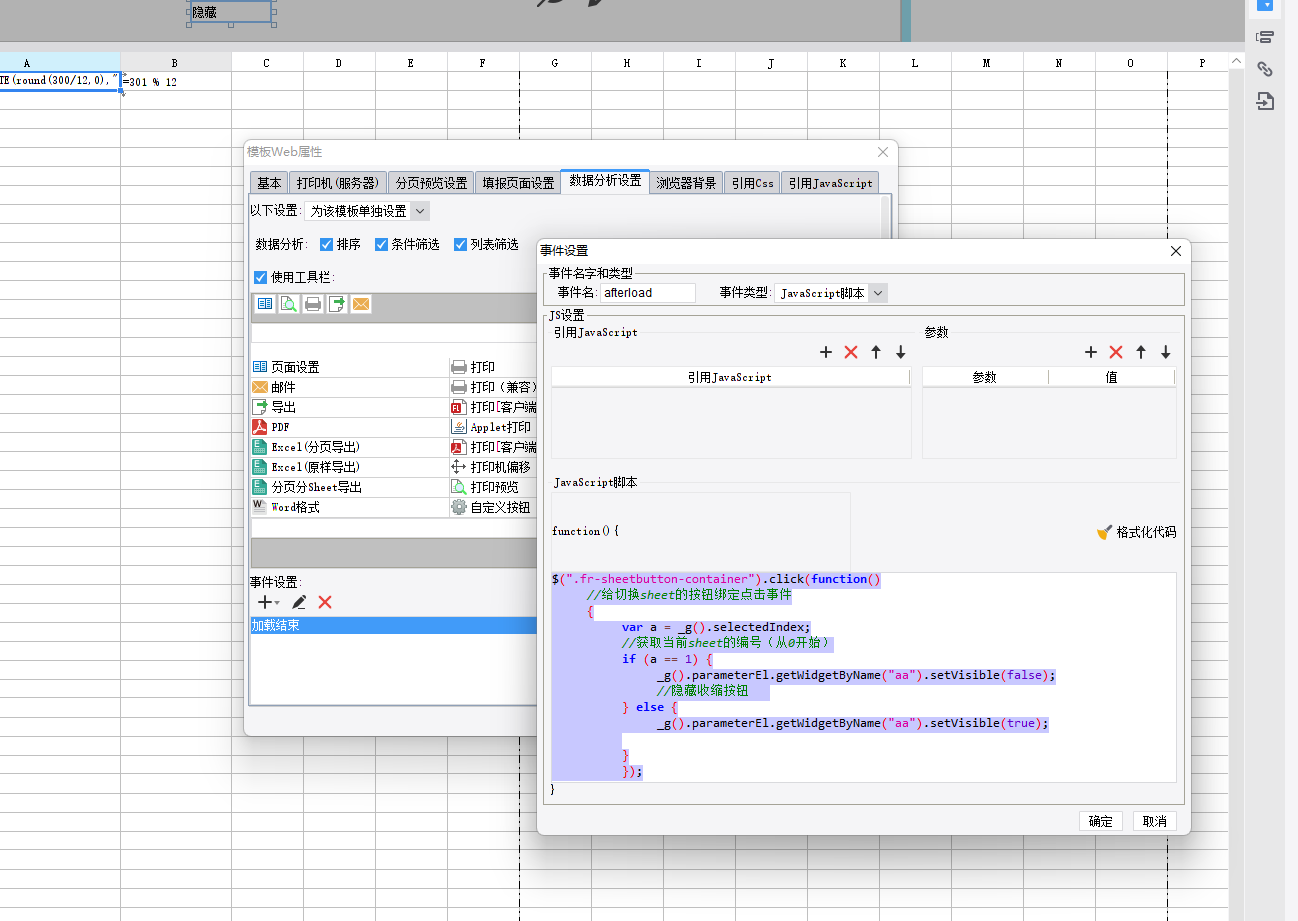
Task: Select column G header in spreadsheet
Action: click(x=555, y=62)
